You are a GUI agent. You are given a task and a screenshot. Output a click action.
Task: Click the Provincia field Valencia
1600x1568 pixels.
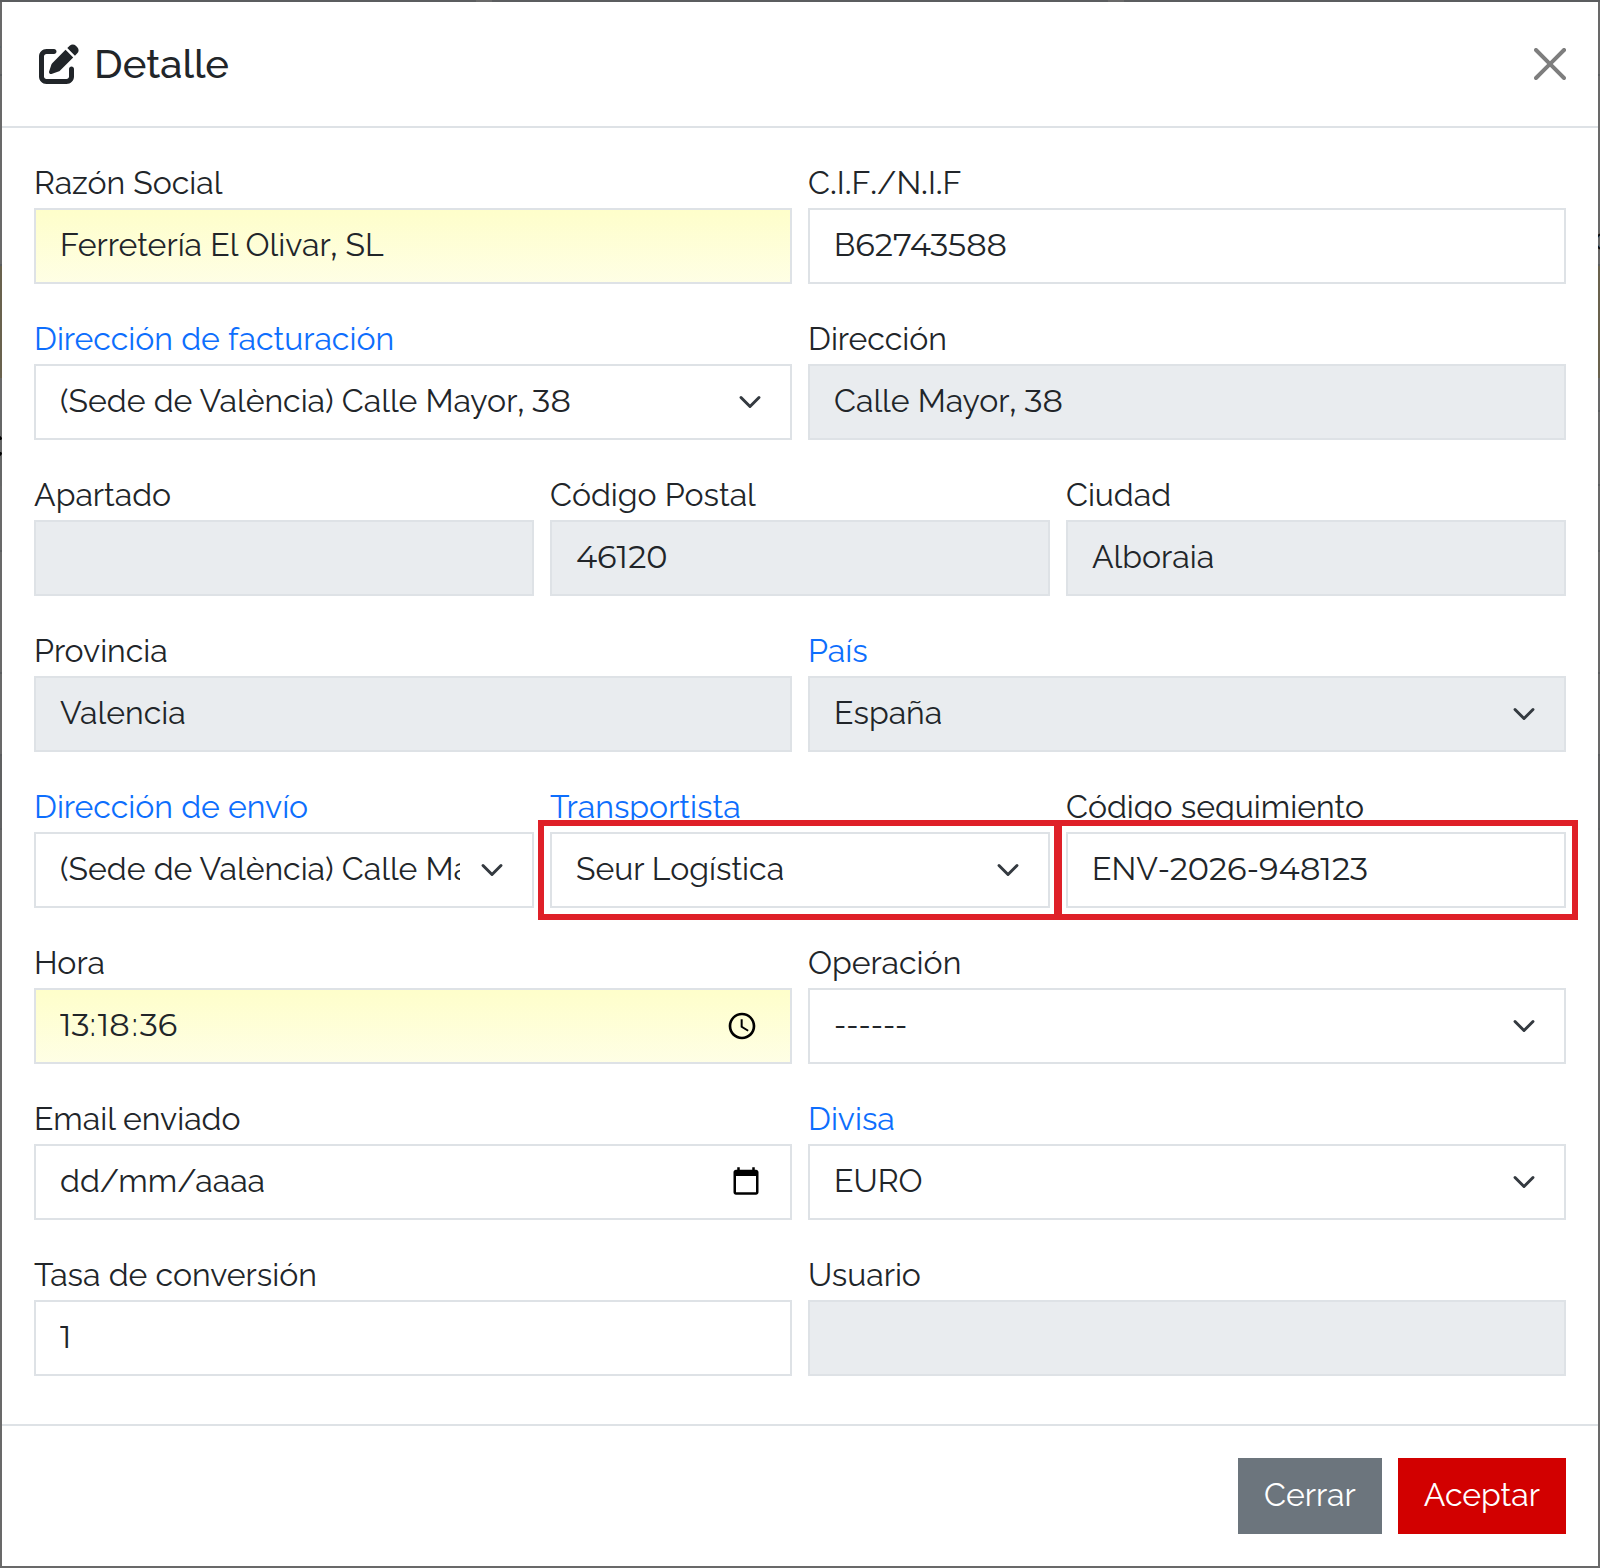point(413,714)
